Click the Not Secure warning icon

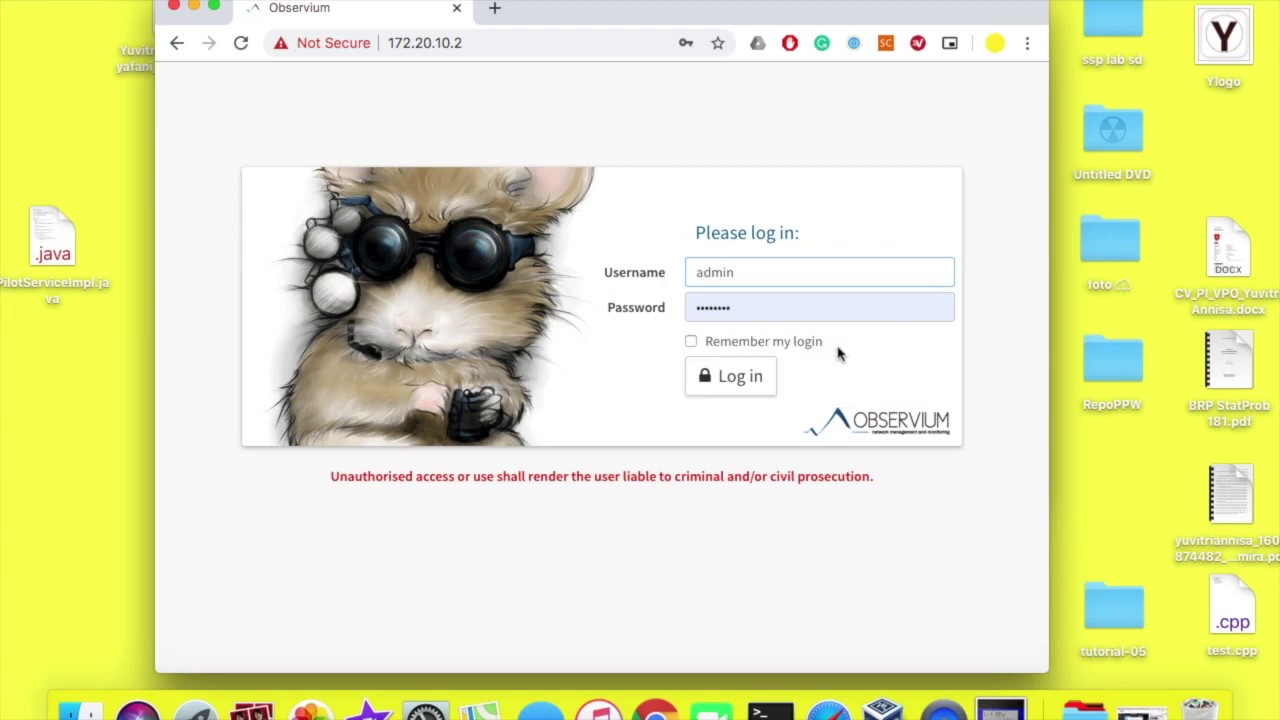tap(281, 43)
